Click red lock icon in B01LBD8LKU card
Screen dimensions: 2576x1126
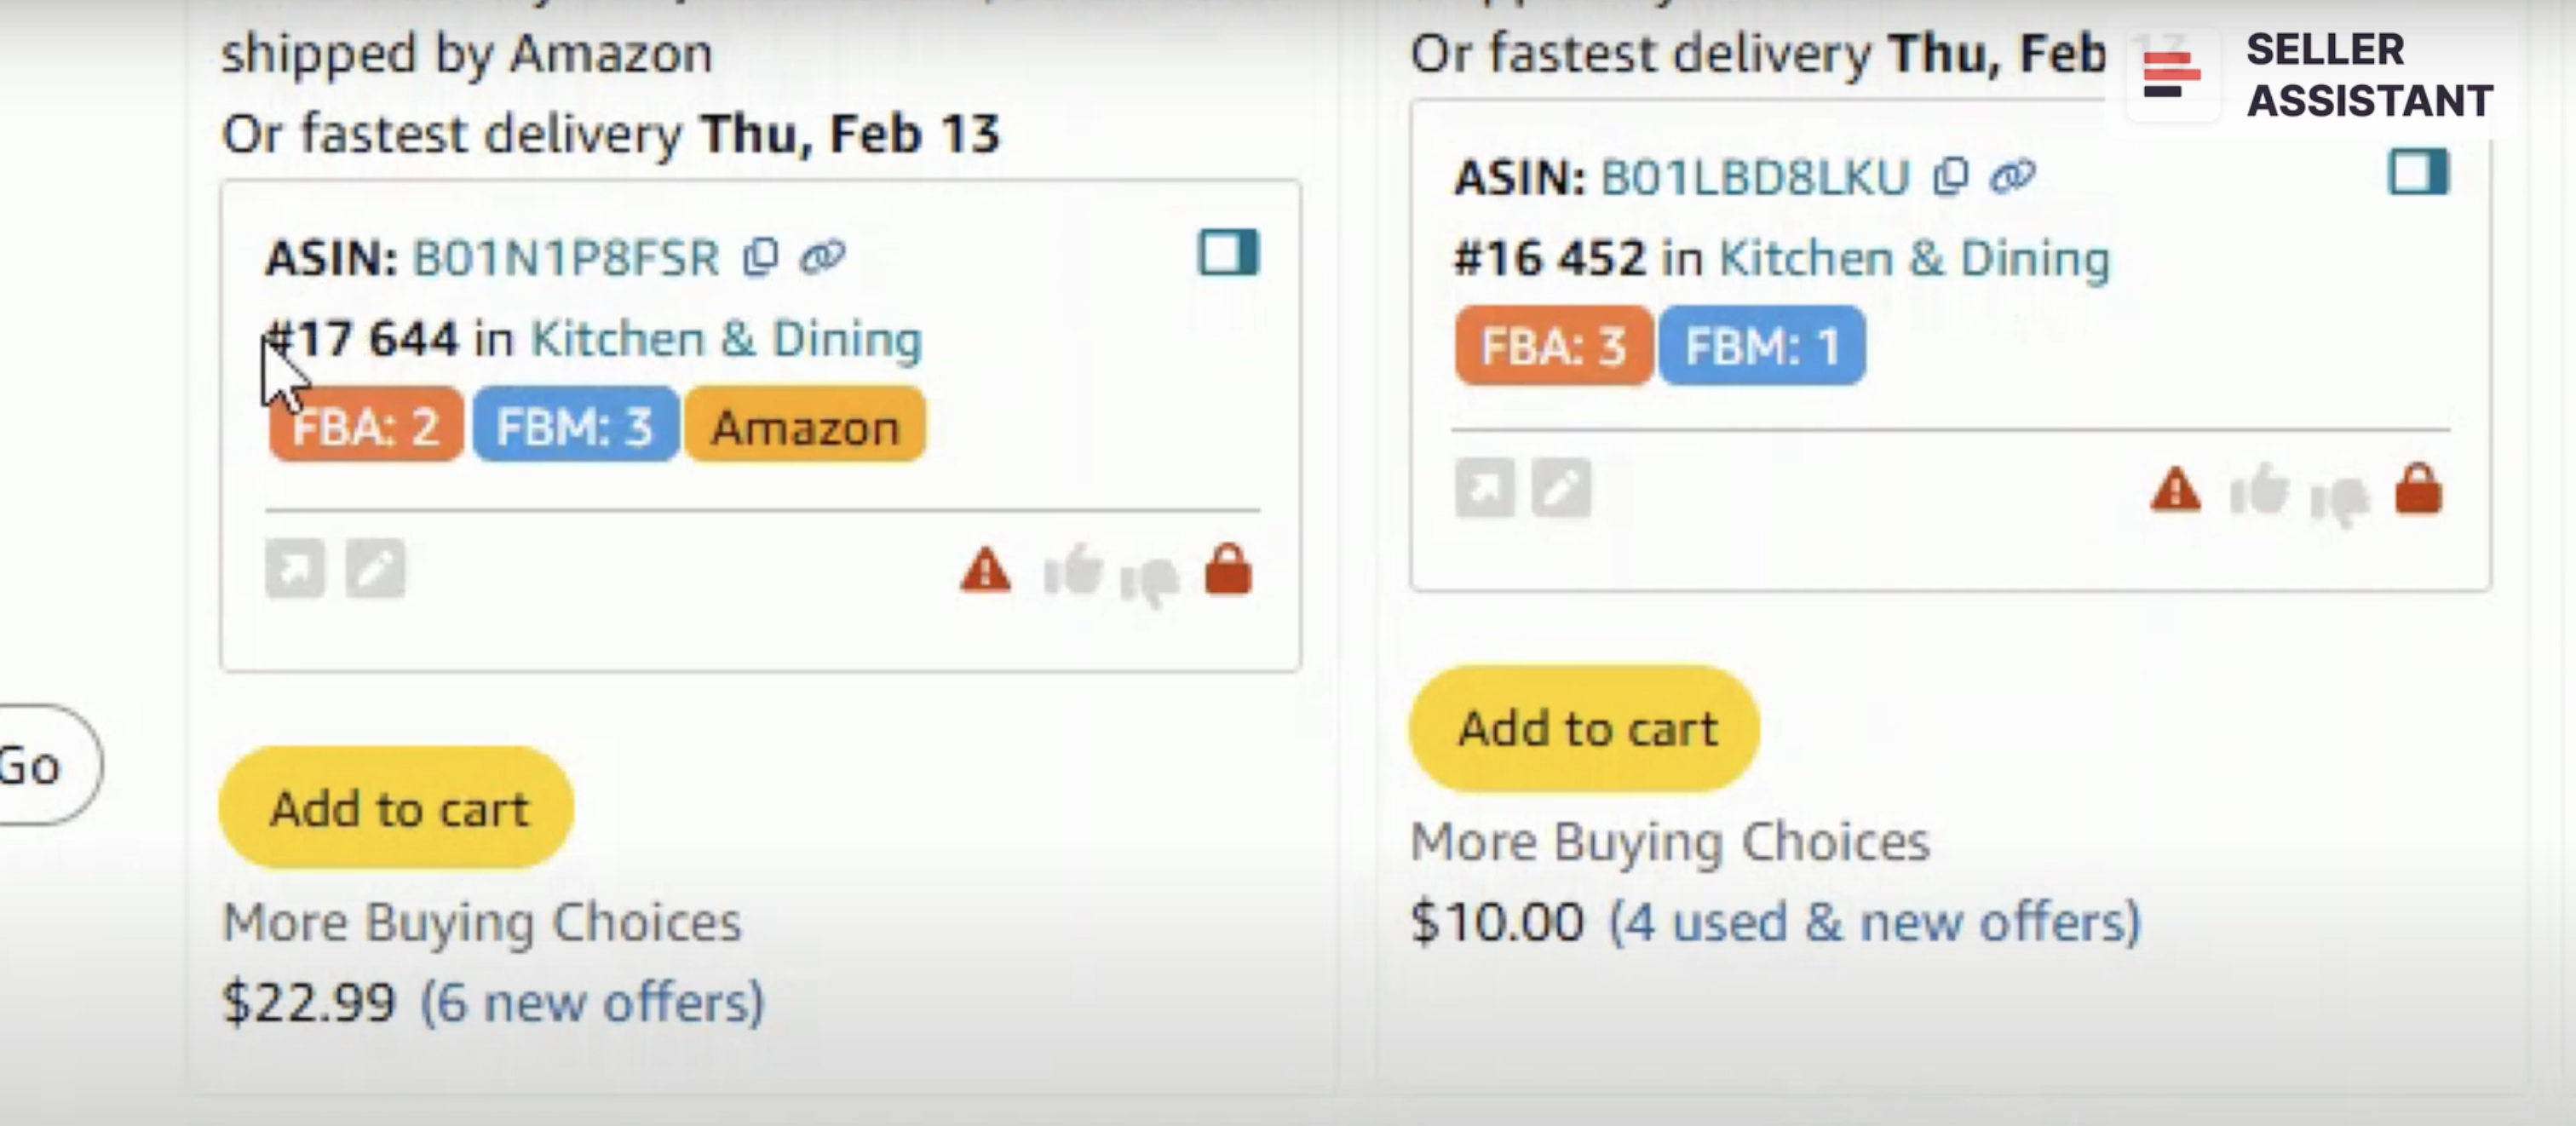point(2418,489)
